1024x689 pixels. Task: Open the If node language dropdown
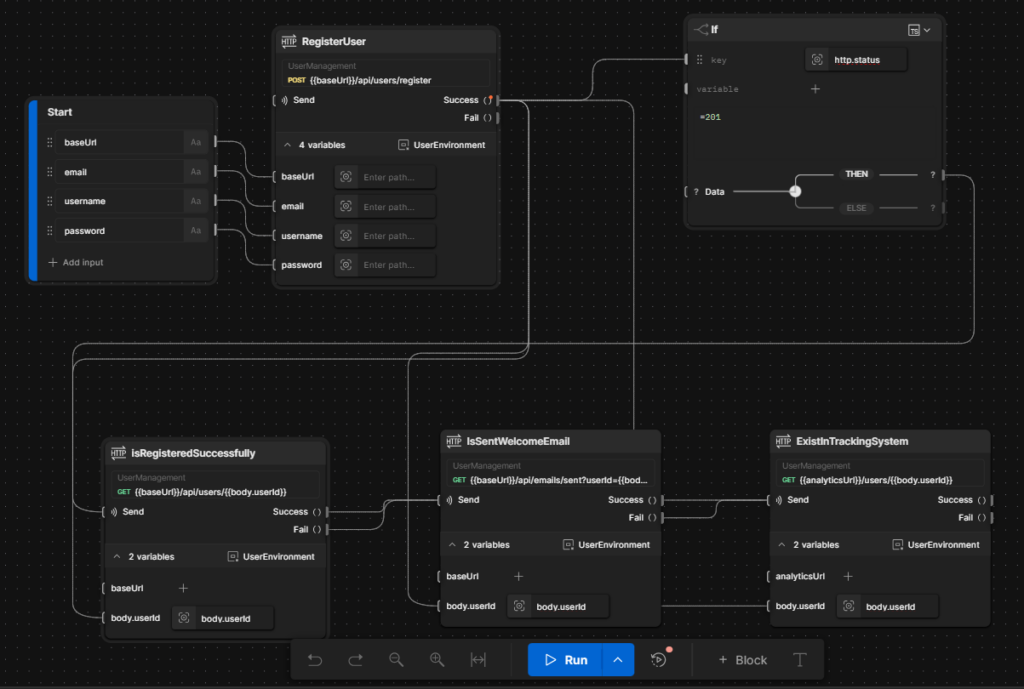pyautogui.click(x=918, y=30)
